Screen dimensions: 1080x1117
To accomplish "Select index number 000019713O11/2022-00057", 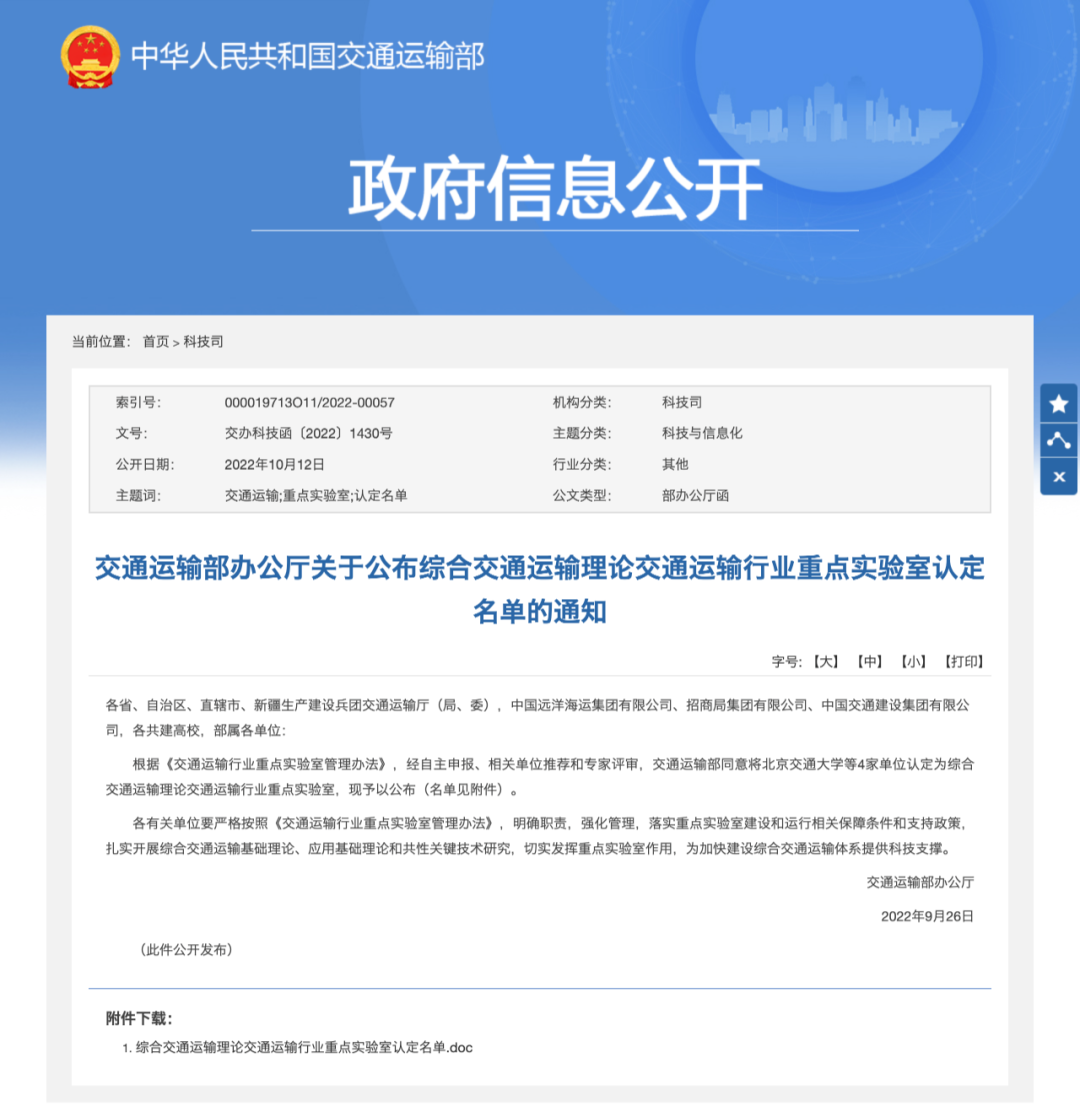I will [x=309, y=403].
